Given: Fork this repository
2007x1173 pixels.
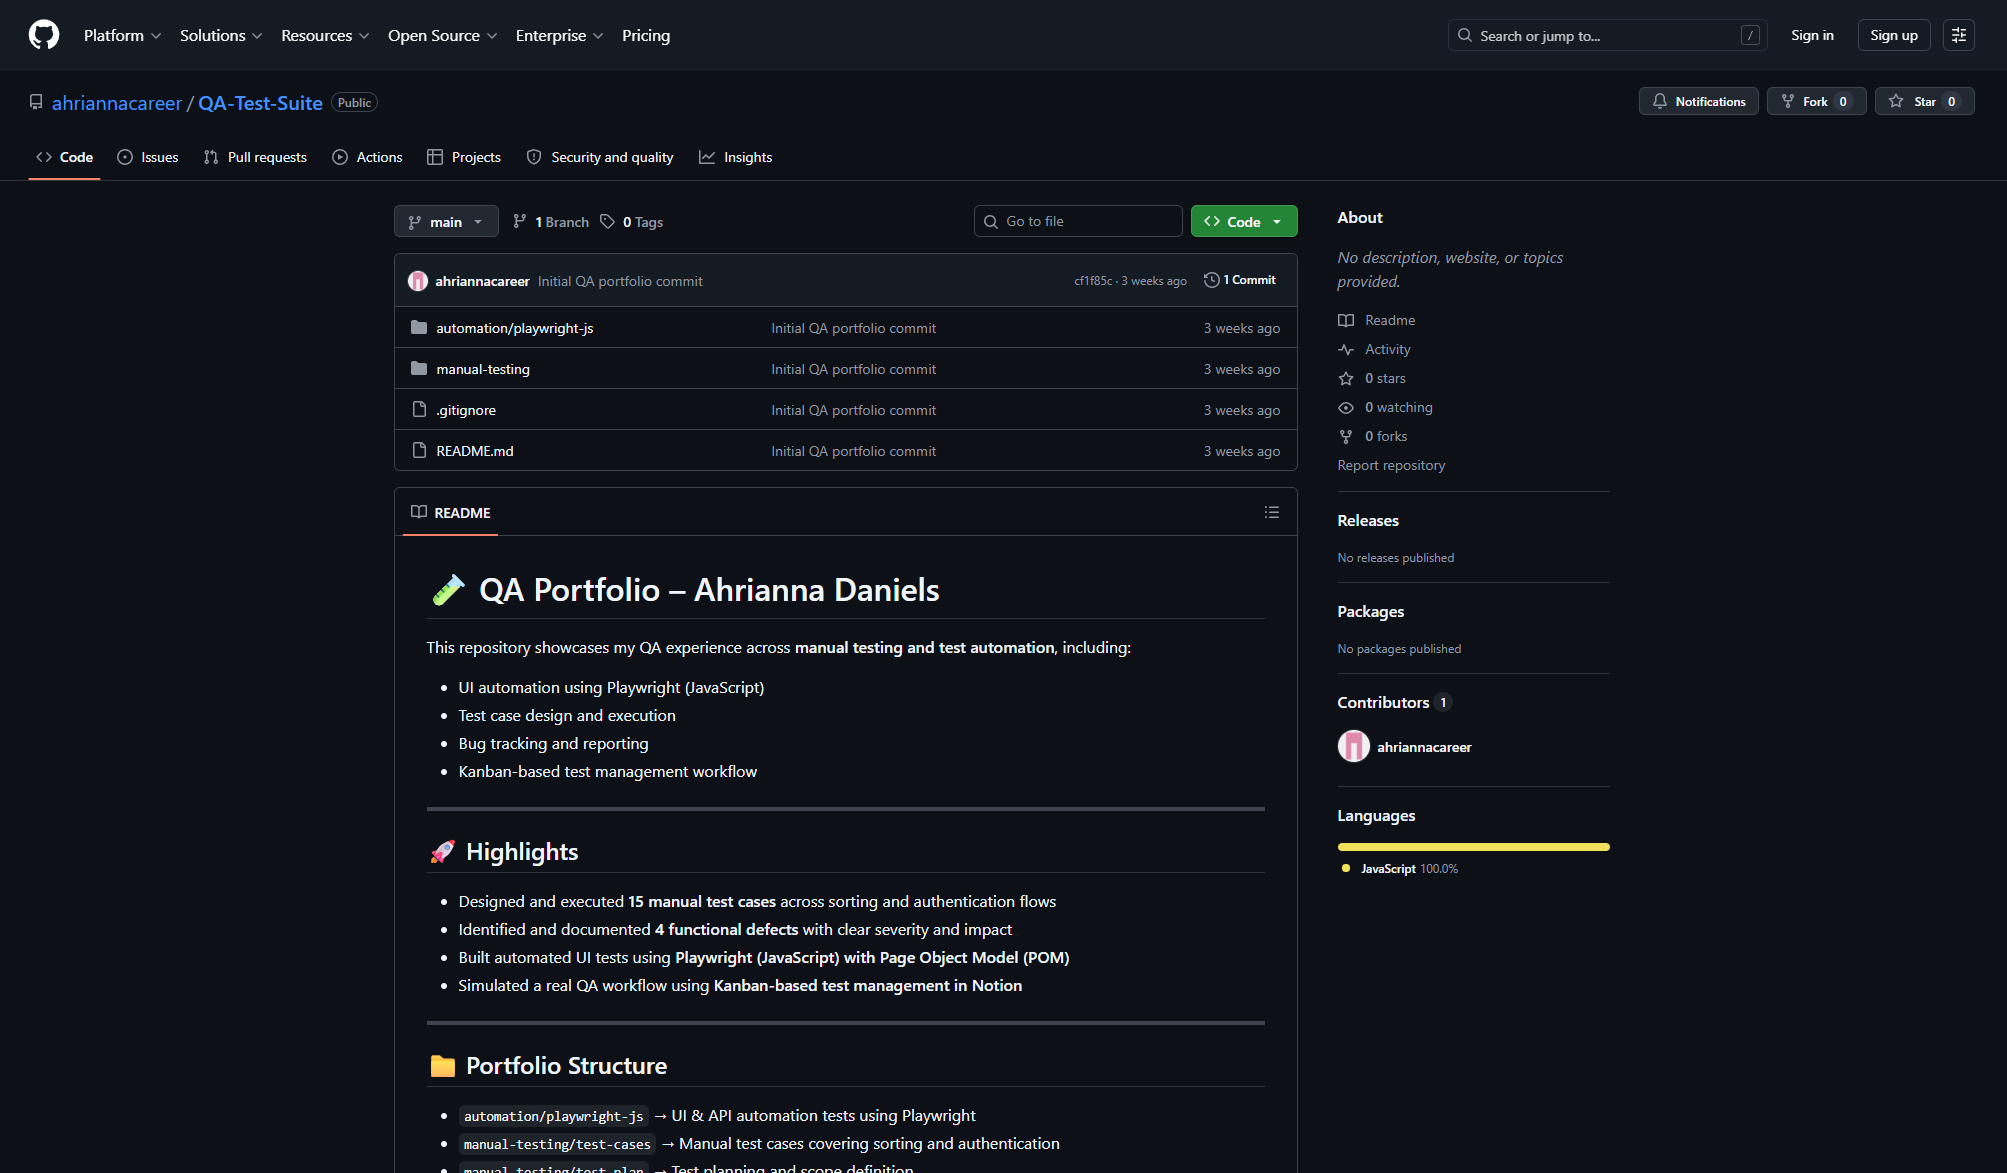Looking at the screenshot, I should tap(1816, 101).
